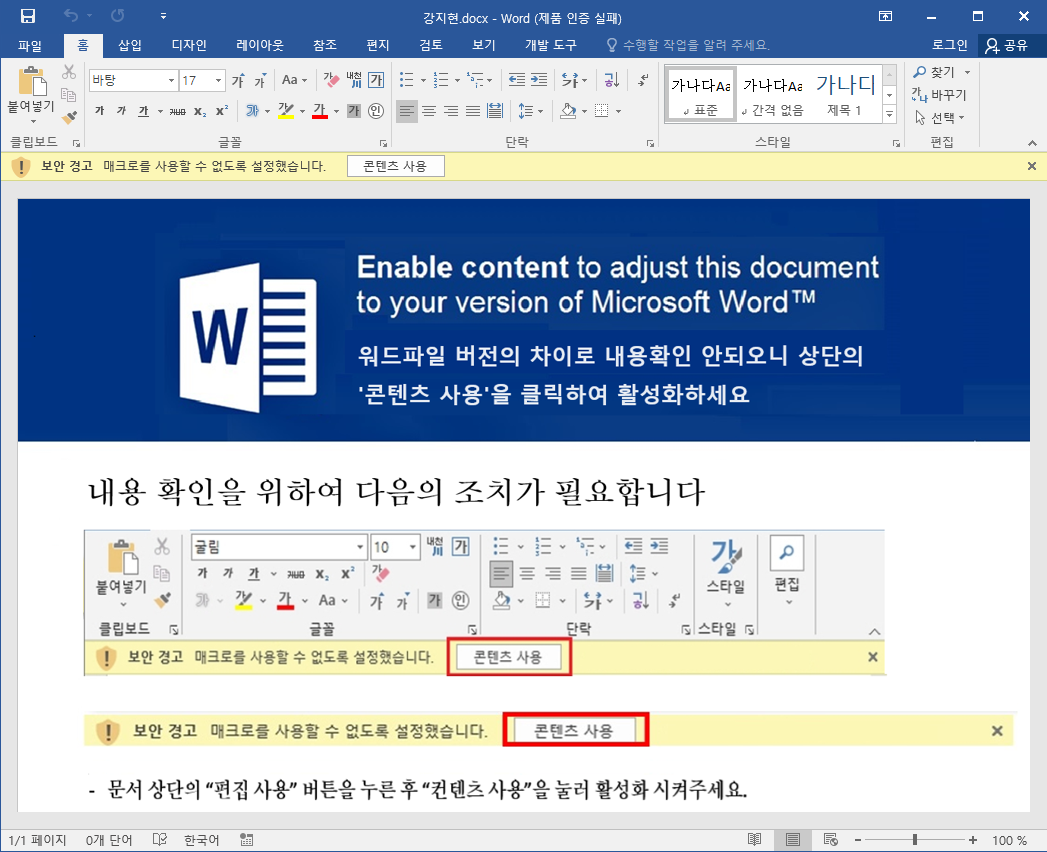Toggle show paragraph marks
This screenshot has height=852, width=1047.
pyautogui.click(x=642, y=80)
